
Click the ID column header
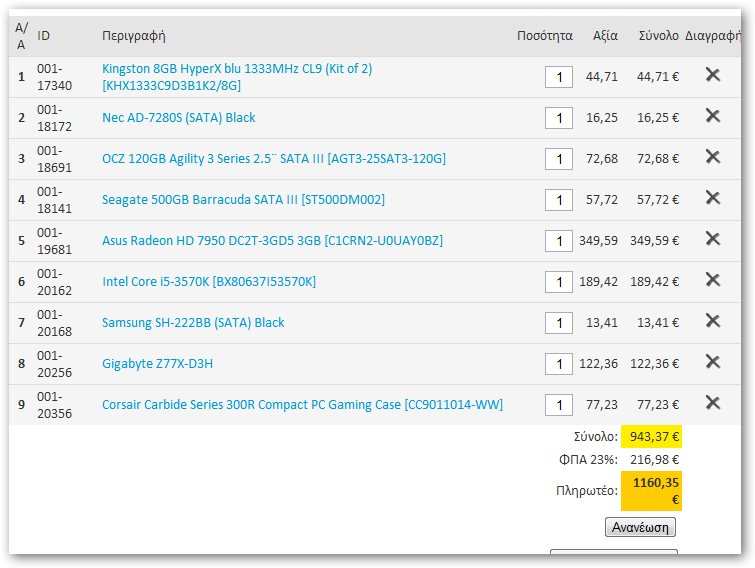click(x=43, y=36)
